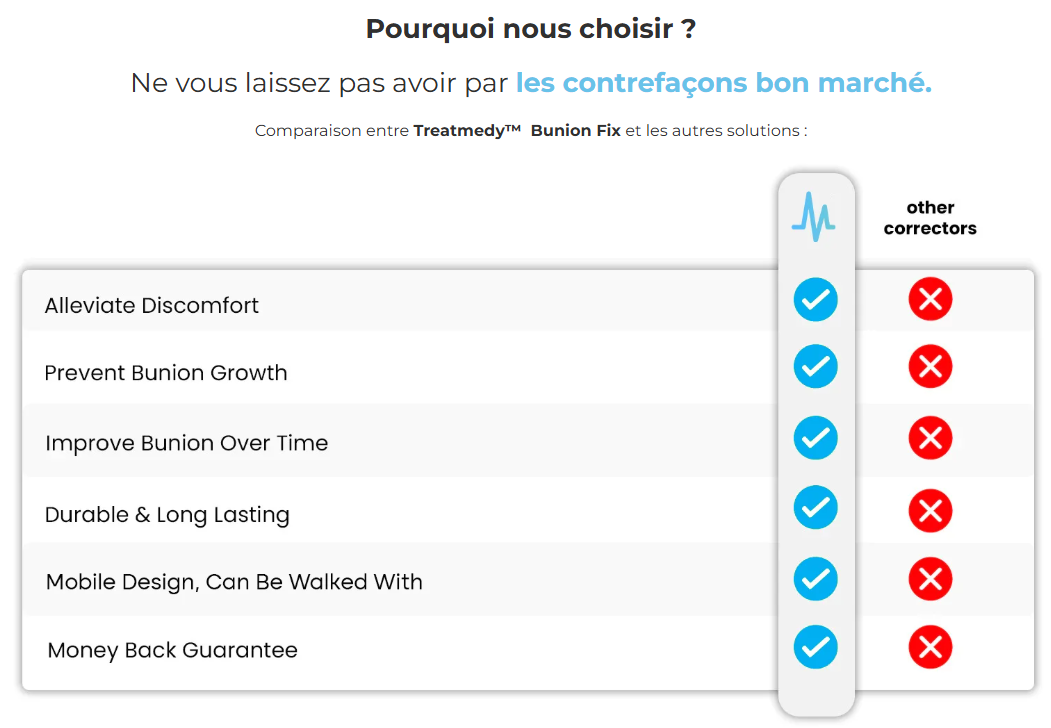Click blue checkmark for Mobile Design row
Viewport: 1051px width, 728px height.
[x=816, y=579]
